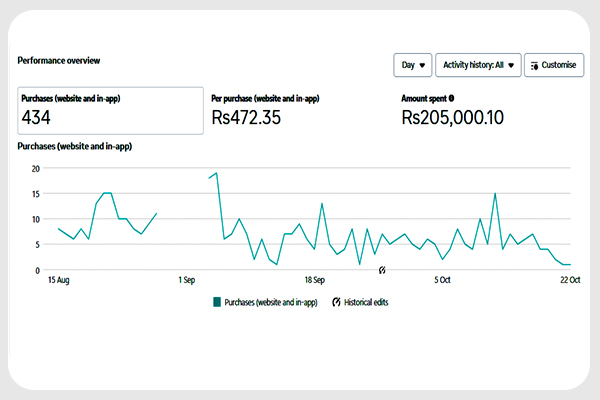Click the Amount spent info icon

[x=452, y=98]
